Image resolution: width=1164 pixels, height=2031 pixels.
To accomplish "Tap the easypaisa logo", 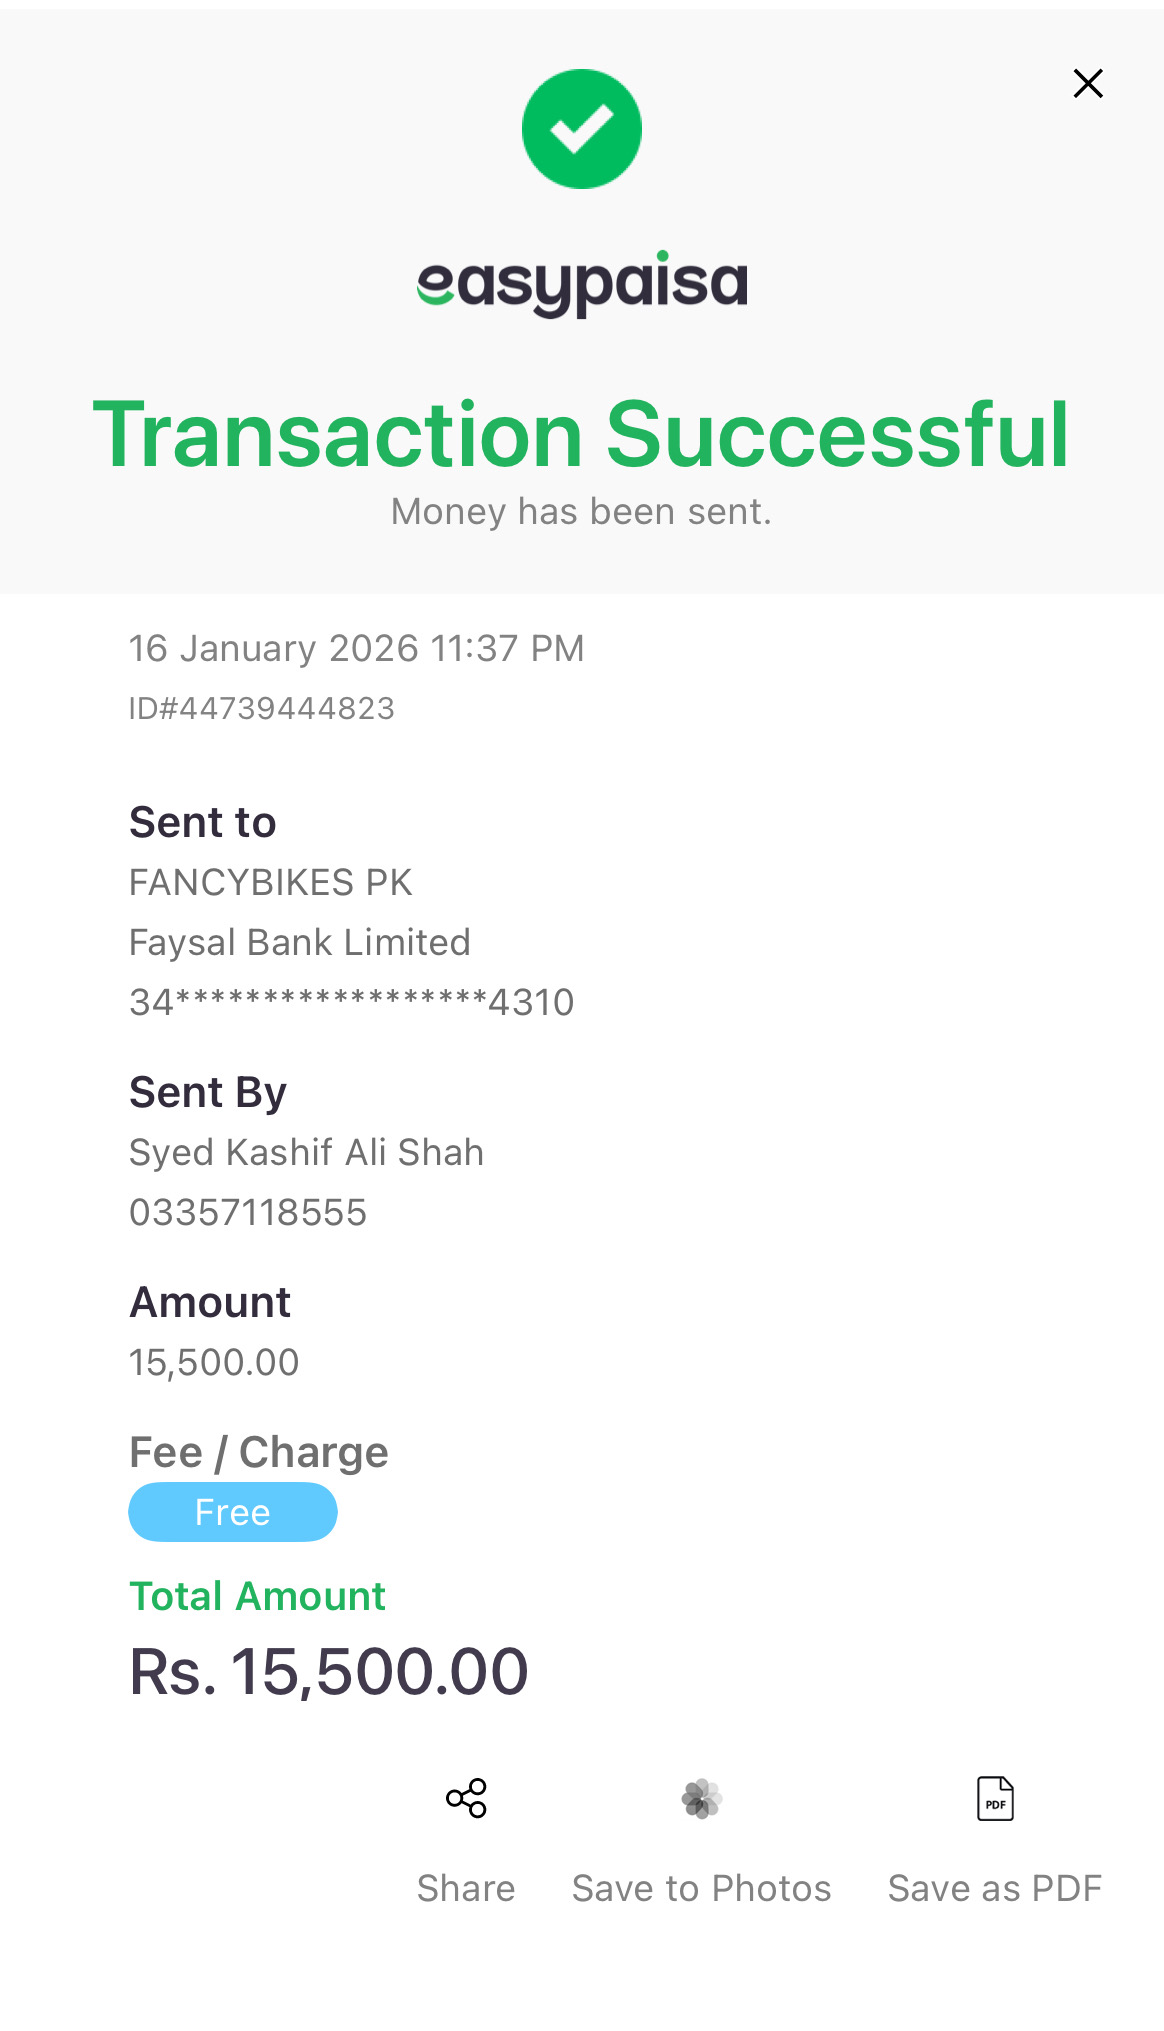I will point(581,284).
